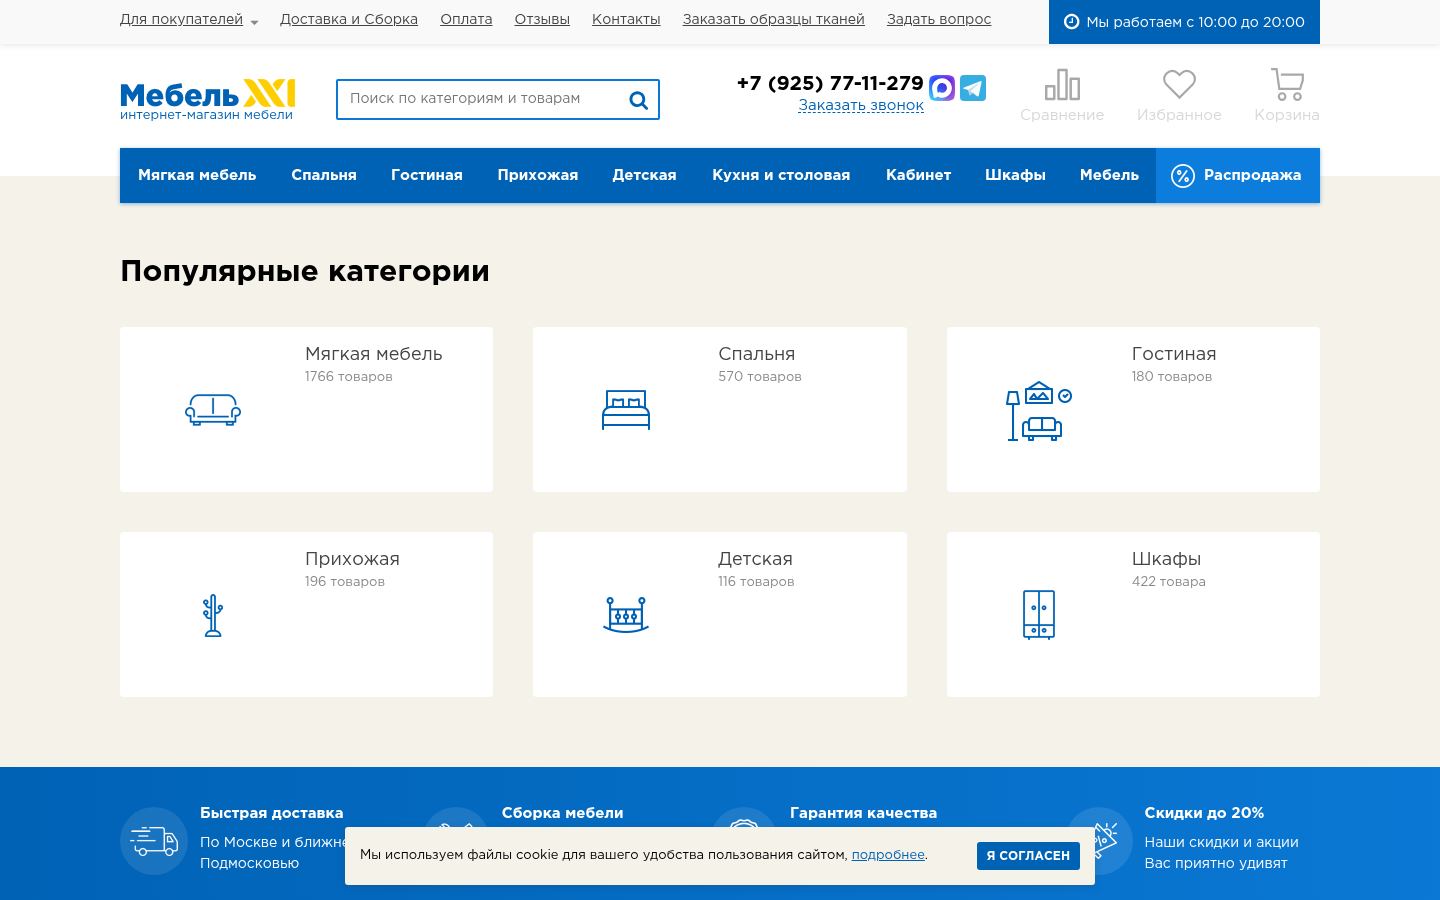Expand the Для покупателей dropdown
Image resolution: width=1440 pixels, height=900 pixels.
[189, 20]
